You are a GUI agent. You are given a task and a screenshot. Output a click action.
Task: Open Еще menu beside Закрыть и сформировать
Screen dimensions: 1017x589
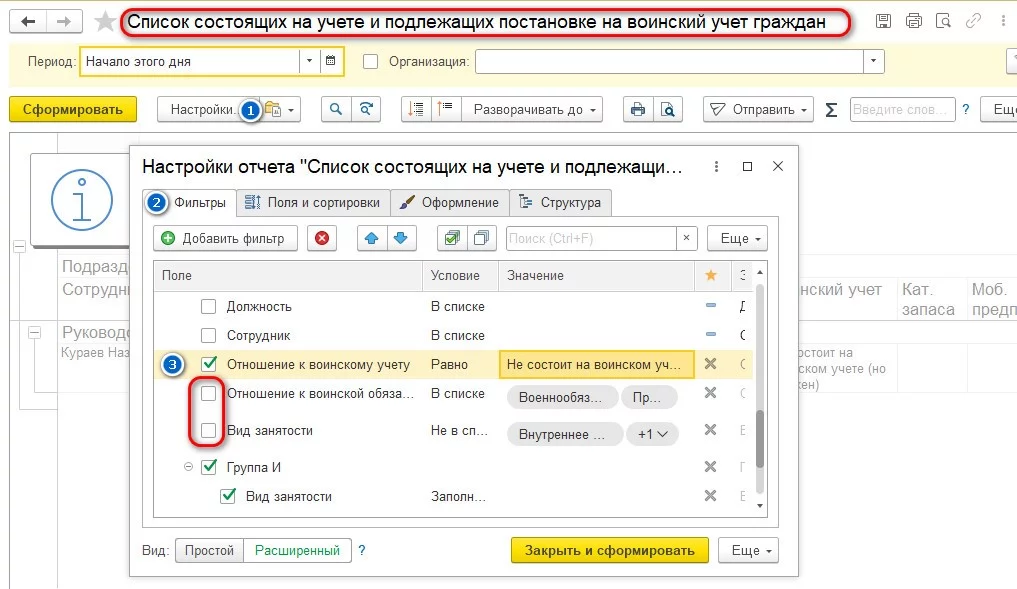pos(748,550)
